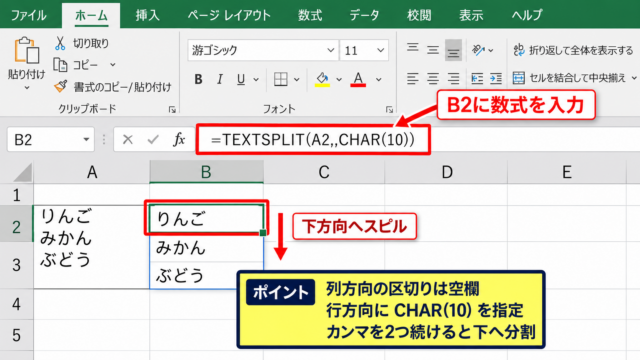Image resolution: width=640 pixels, height=360 pixels.
Task: Select the ホーム (Home) tab
Action: [91, 16]
